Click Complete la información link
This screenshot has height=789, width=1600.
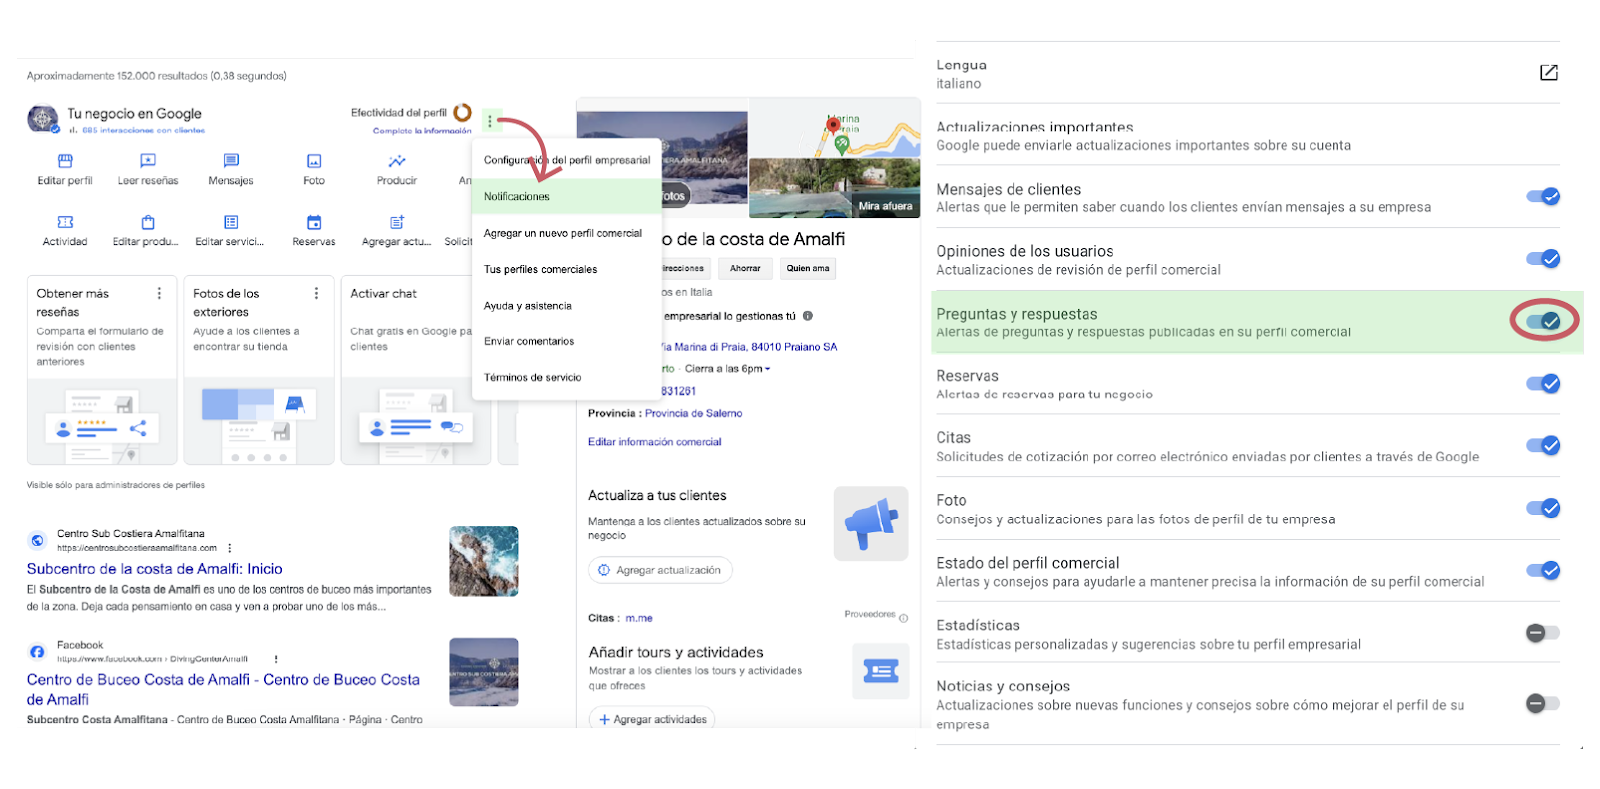(422, 130)
